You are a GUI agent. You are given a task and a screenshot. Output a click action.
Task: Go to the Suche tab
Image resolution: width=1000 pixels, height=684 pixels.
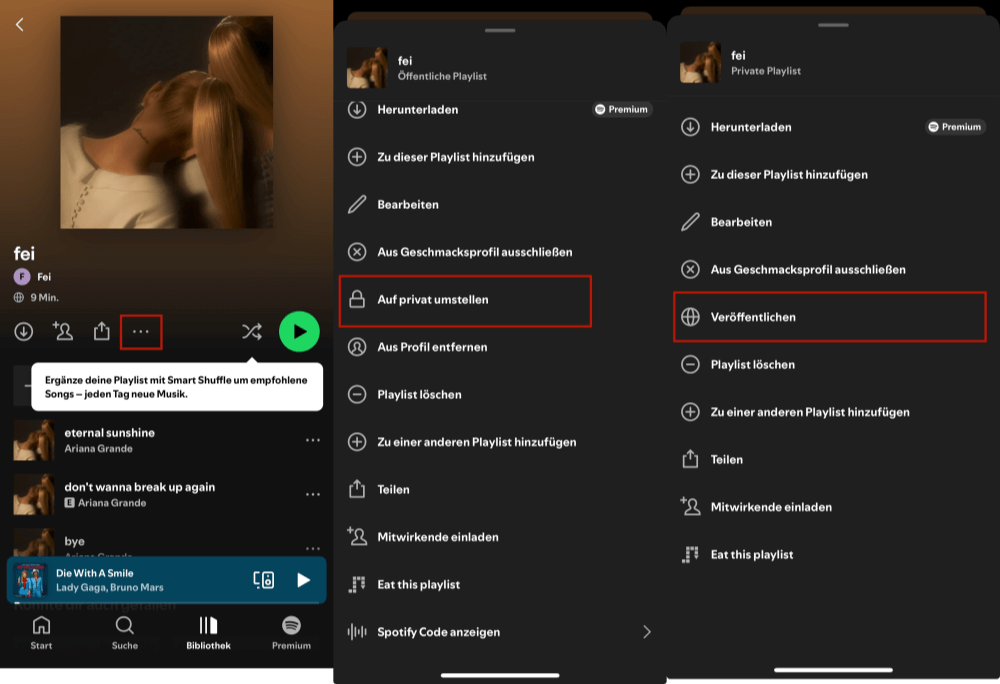[x=124, y=632]
